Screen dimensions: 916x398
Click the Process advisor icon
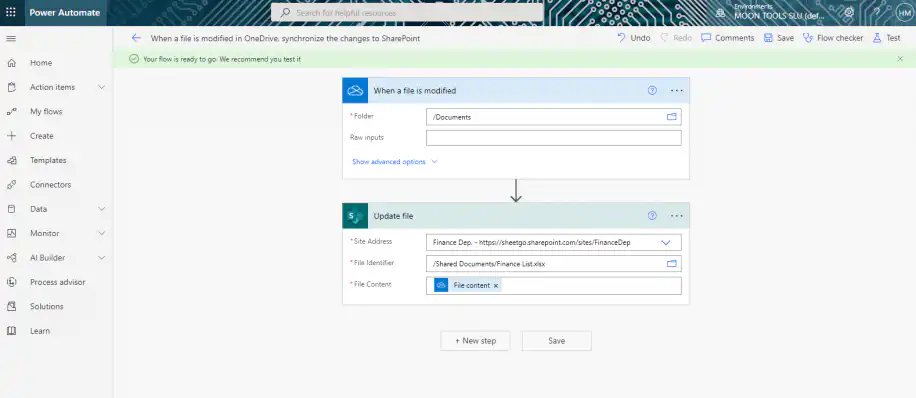pos(11,282)
